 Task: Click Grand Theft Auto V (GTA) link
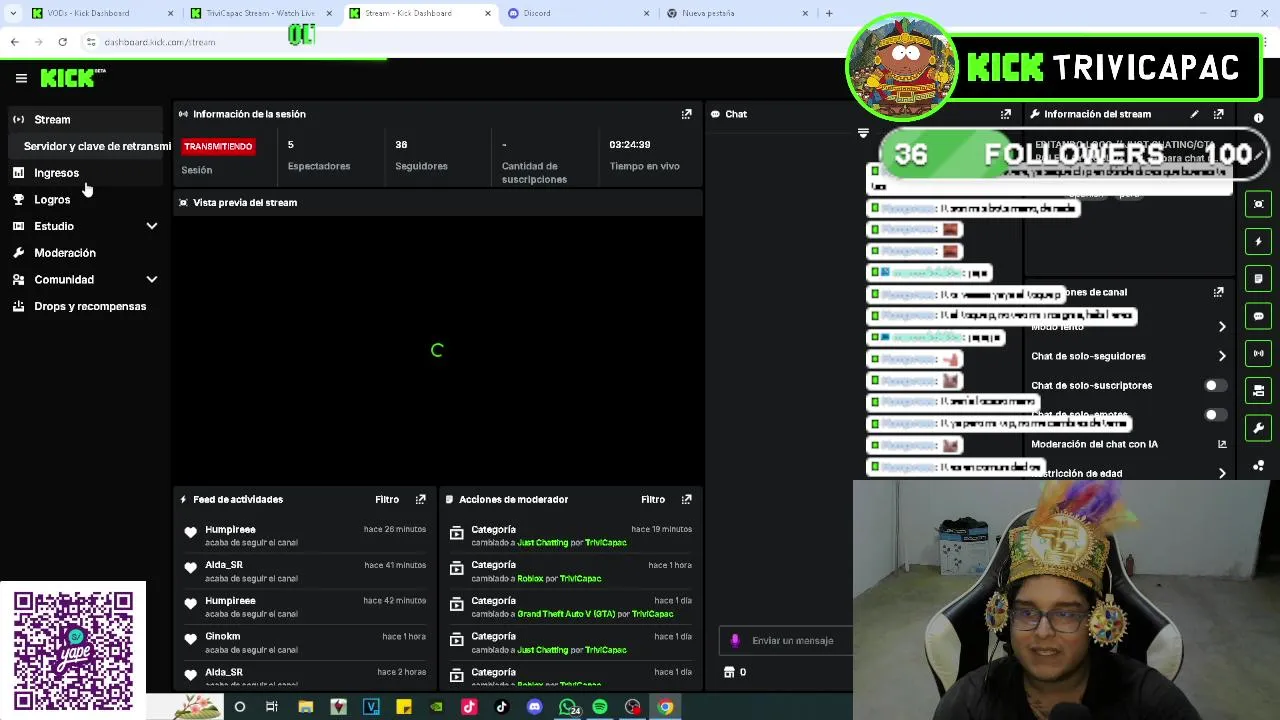tap(566, 614)
